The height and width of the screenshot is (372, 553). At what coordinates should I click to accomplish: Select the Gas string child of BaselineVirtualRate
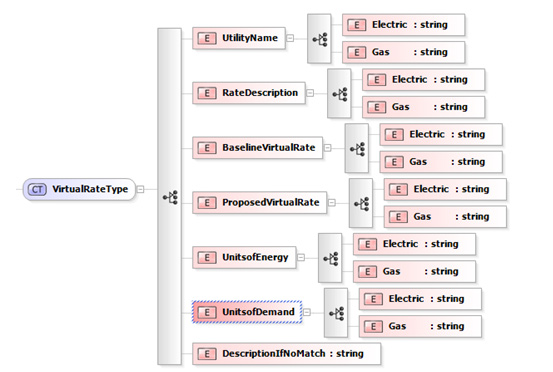pyautogui.click(x=441, y=162)
